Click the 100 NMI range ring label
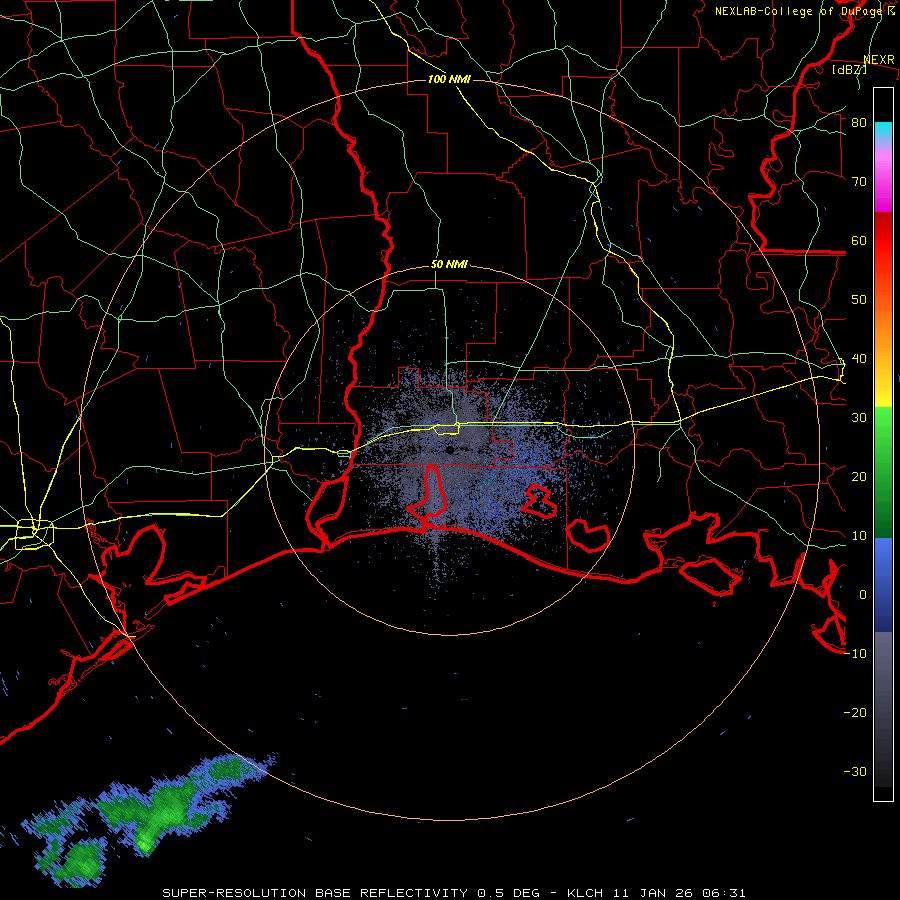 (x=449, y=79)
